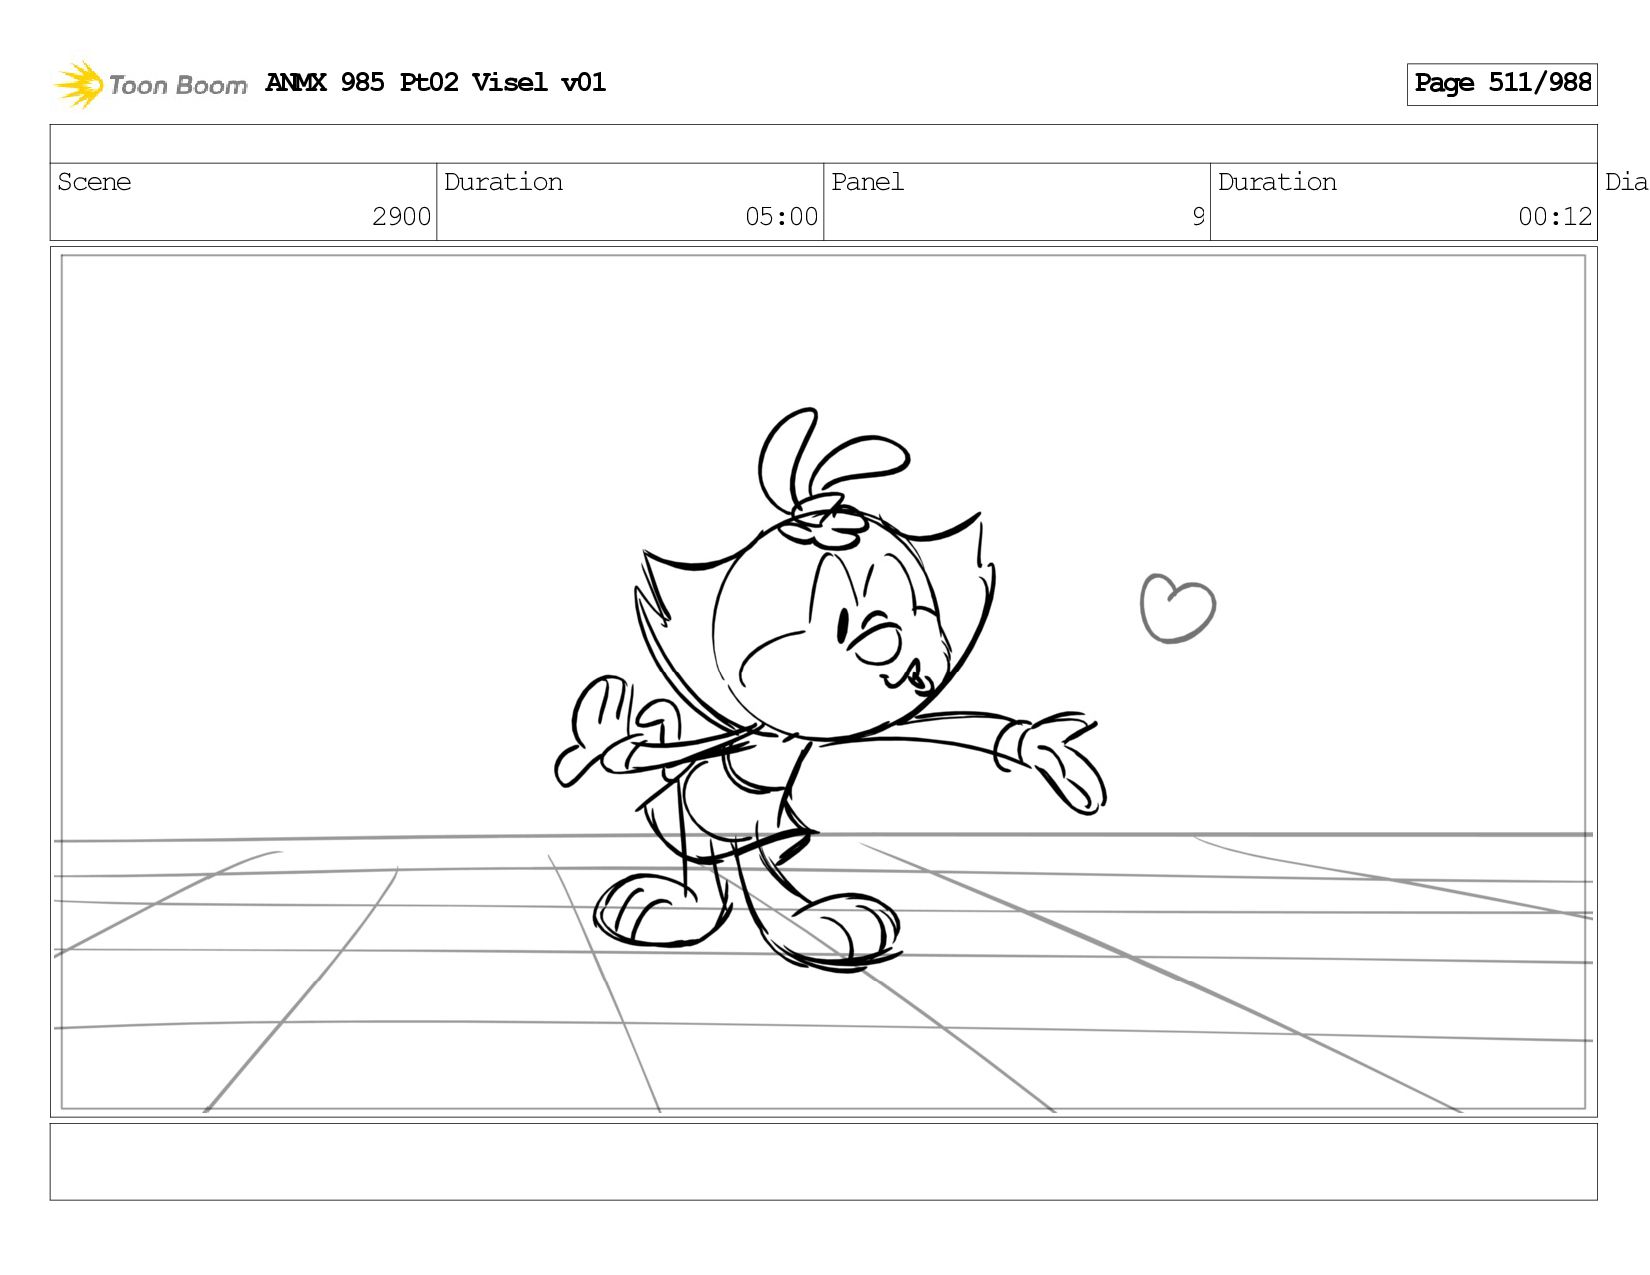Click the panel duration value '00:12'
Image resolution: width=1650 pixels, height=1275 pixels.
(x=1555, y=217)
